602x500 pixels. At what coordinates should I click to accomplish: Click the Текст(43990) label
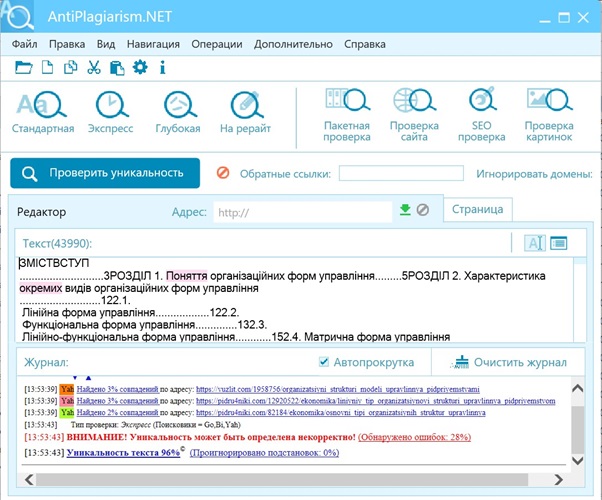coord(57,243)
